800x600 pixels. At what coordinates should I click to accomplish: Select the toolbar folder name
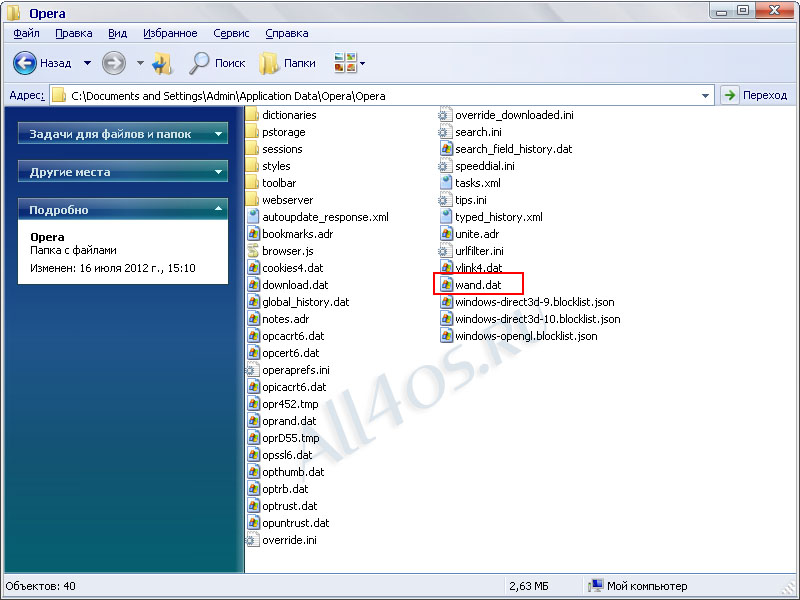(279, 183)
